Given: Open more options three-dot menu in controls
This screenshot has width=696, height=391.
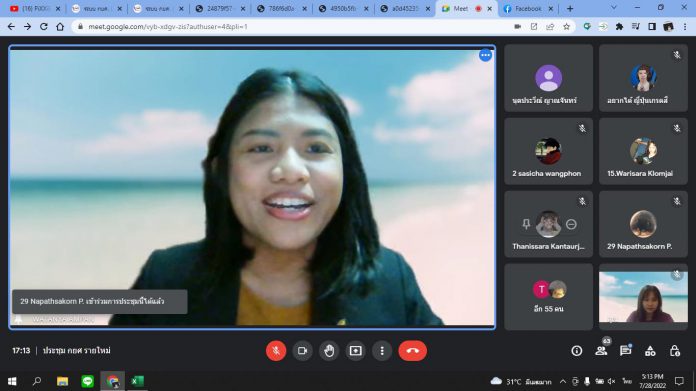Looking at the screenshot, I should 382,351.
